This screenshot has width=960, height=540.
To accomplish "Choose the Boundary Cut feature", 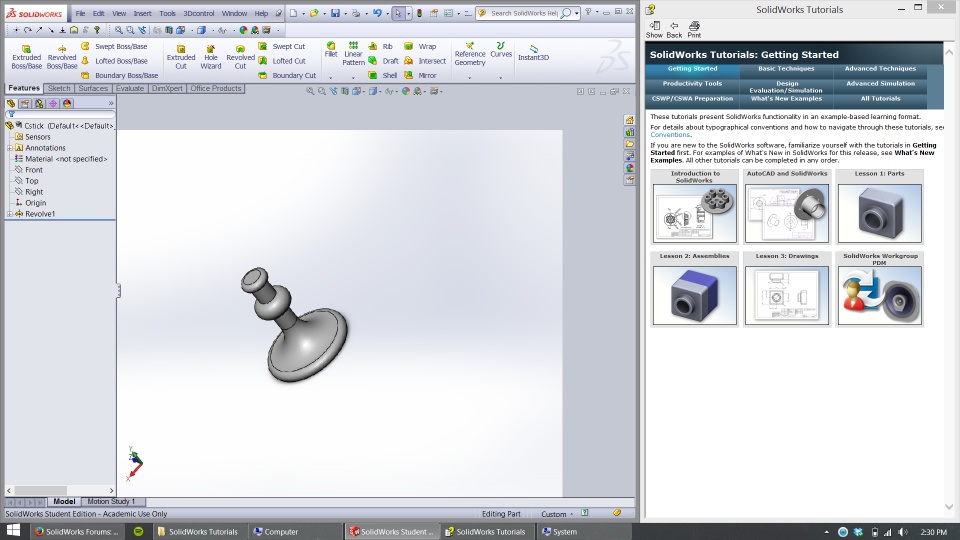I will [x=287, y=75].
